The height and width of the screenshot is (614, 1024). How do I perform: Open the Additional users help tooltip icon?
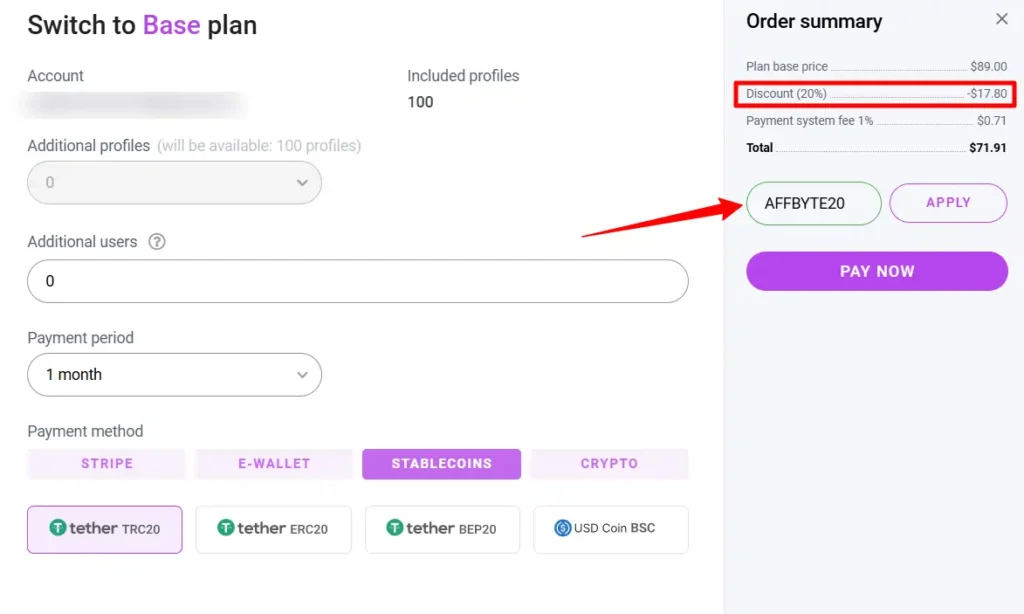coord(157,241)
